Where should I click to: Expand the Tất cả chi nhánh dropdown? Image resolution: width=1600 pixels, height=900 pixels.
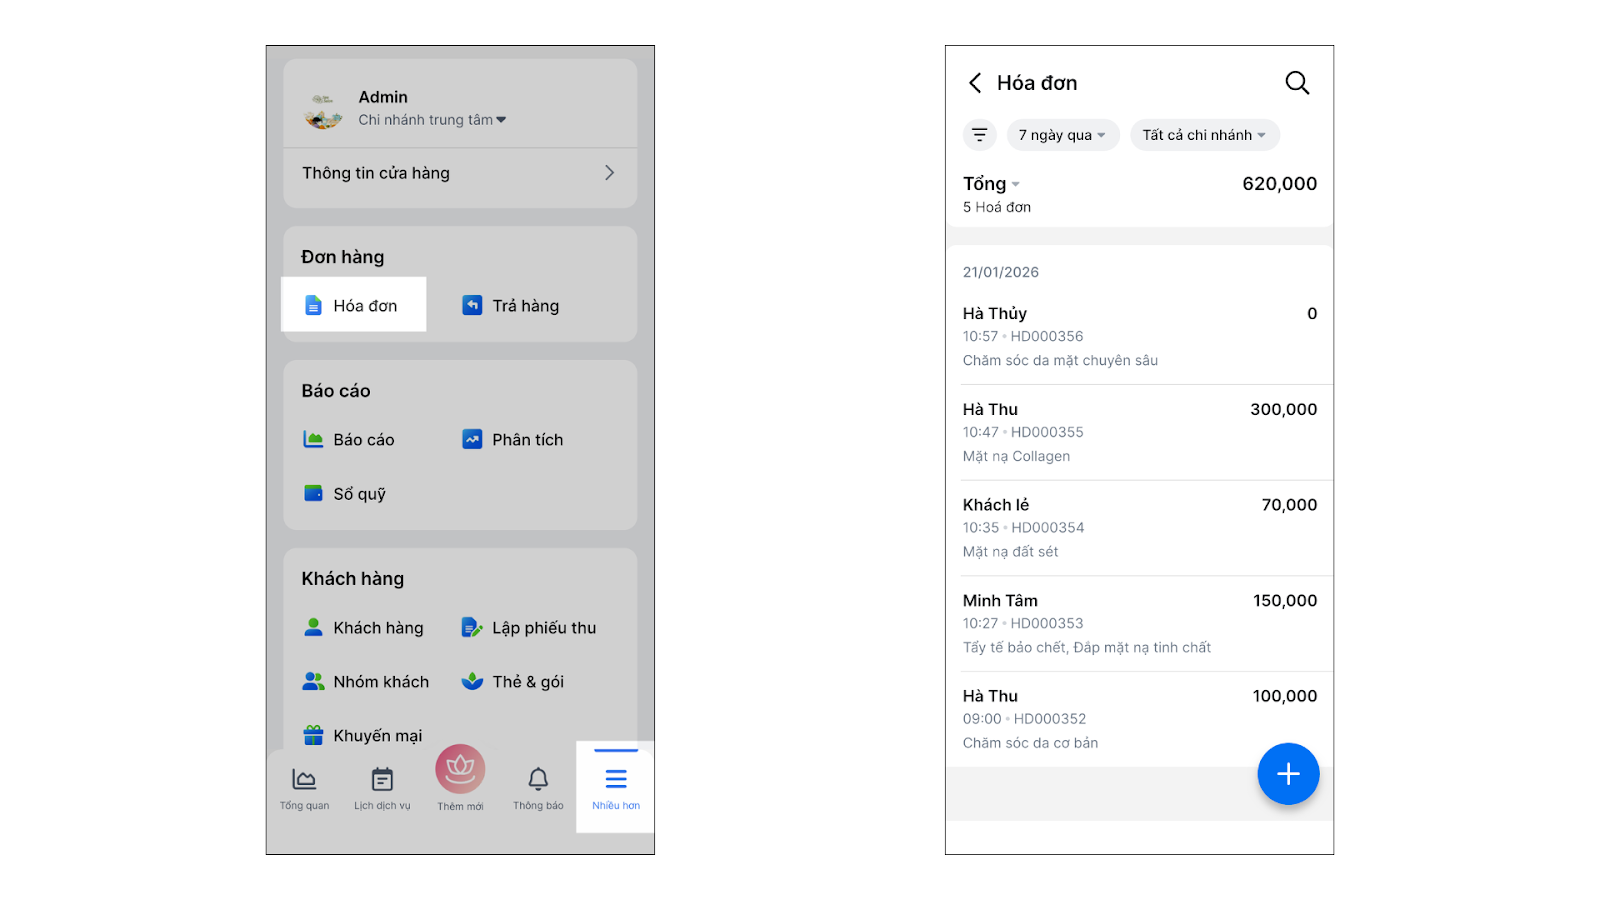click(1204, 135)
